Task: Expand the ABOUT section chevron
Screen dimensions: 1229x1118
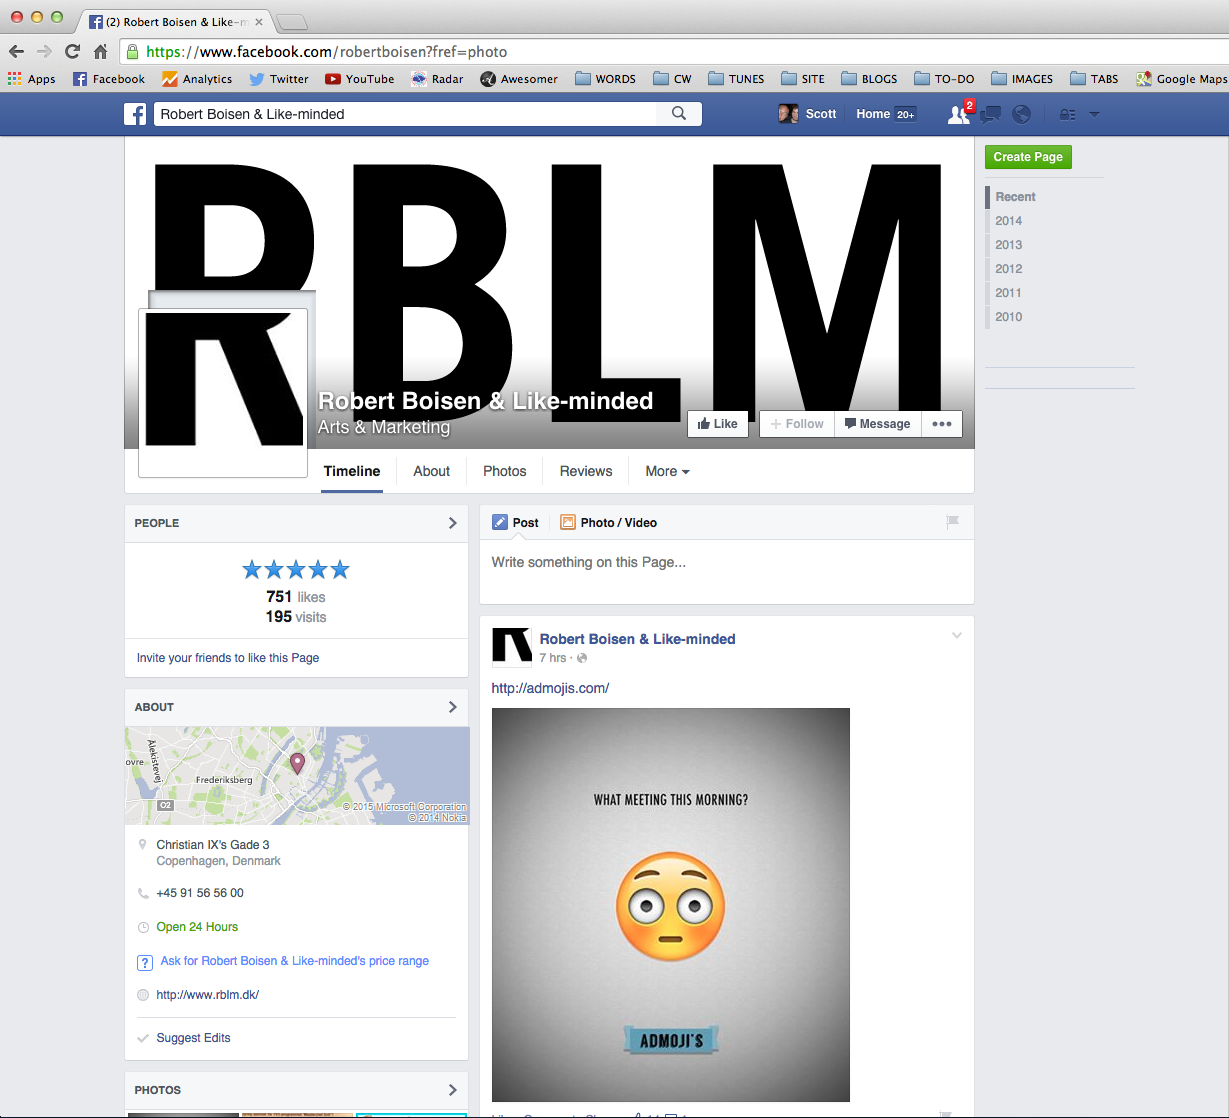Action: click(x=452, y=707)
